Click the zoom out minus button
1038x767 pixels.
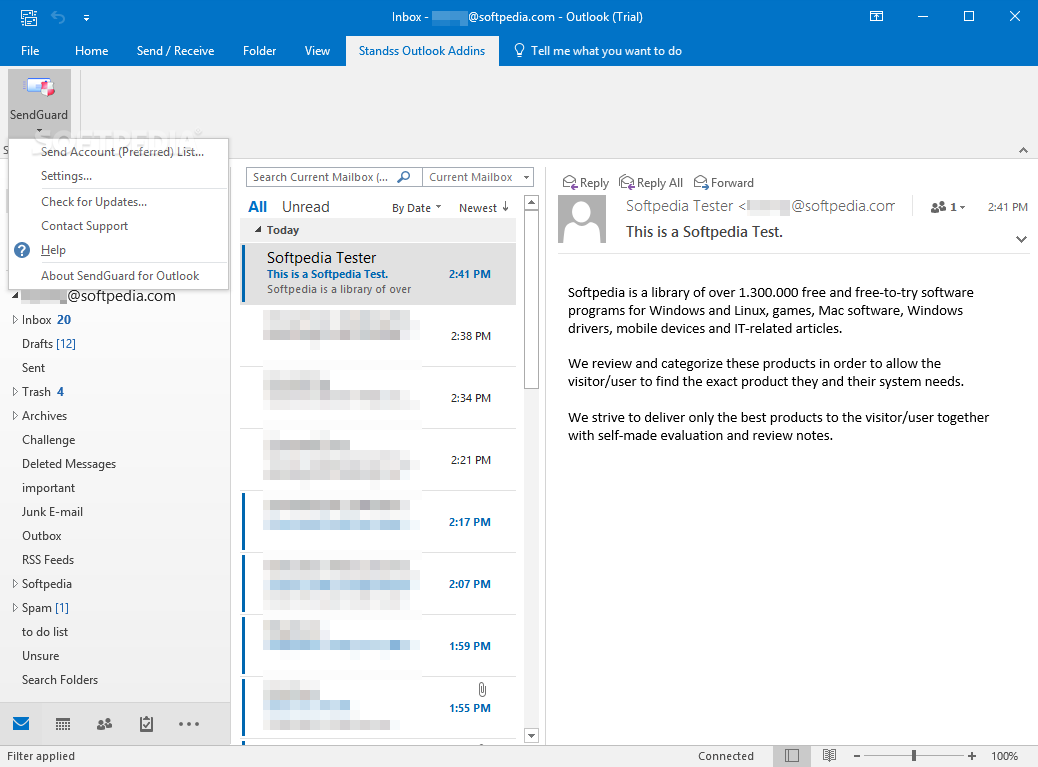[857, 756]
